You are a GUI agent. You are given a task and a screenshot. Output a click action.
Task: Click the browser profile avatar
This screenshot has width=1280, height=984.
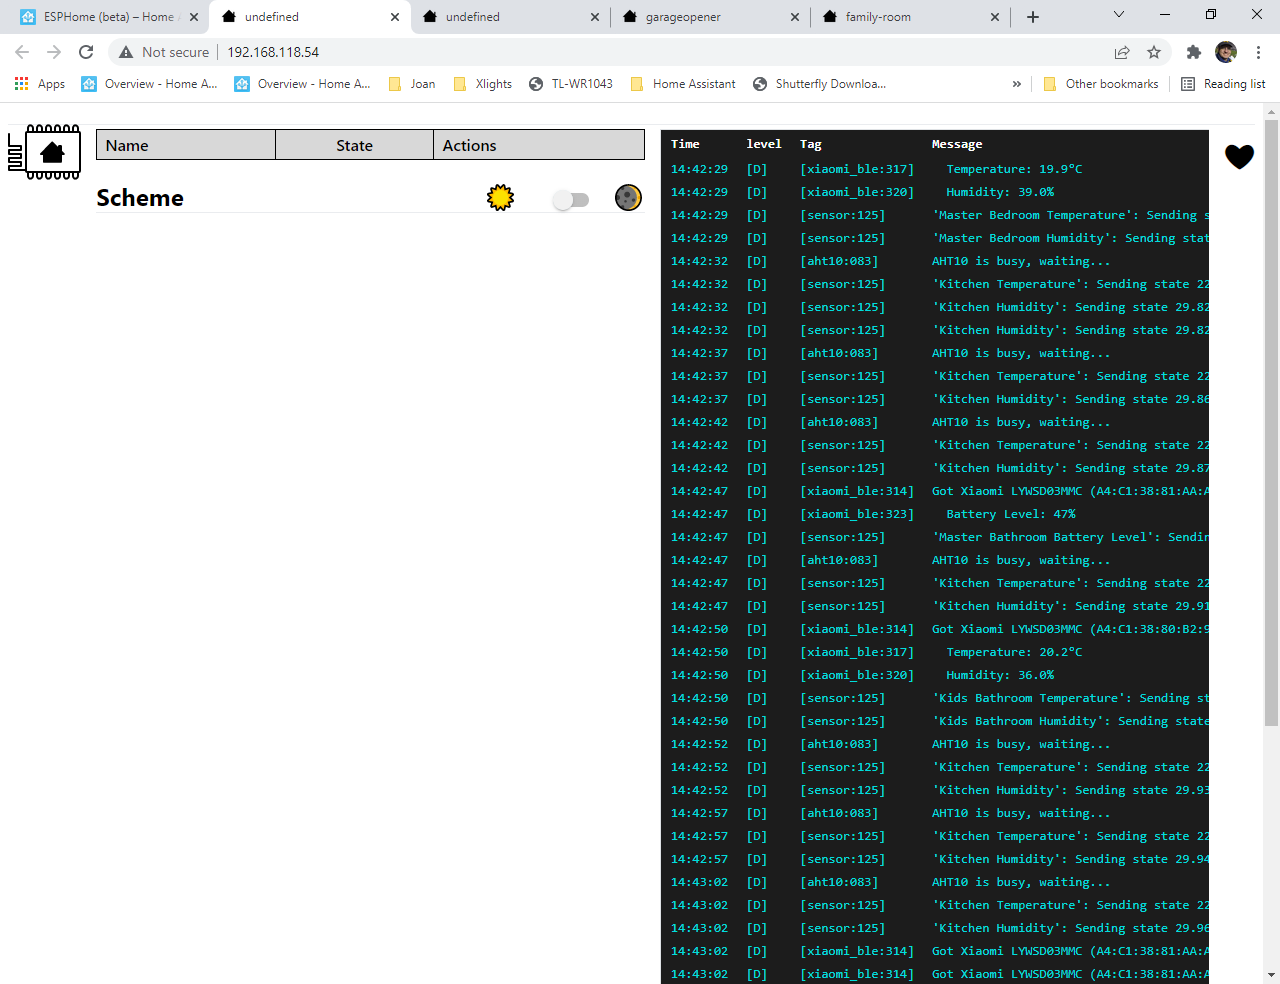coord(1226,52)
